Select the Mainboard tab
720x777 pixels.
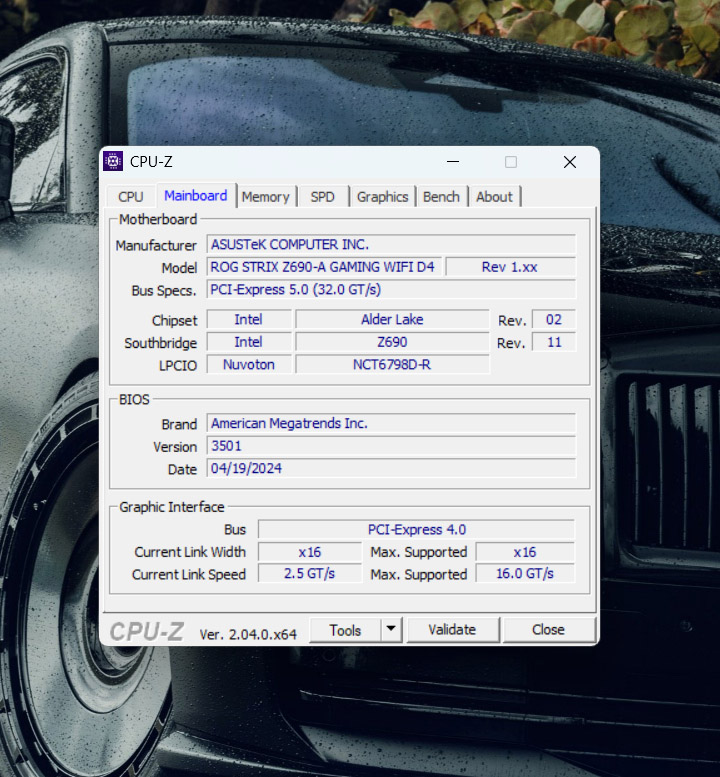click(196, 196)
